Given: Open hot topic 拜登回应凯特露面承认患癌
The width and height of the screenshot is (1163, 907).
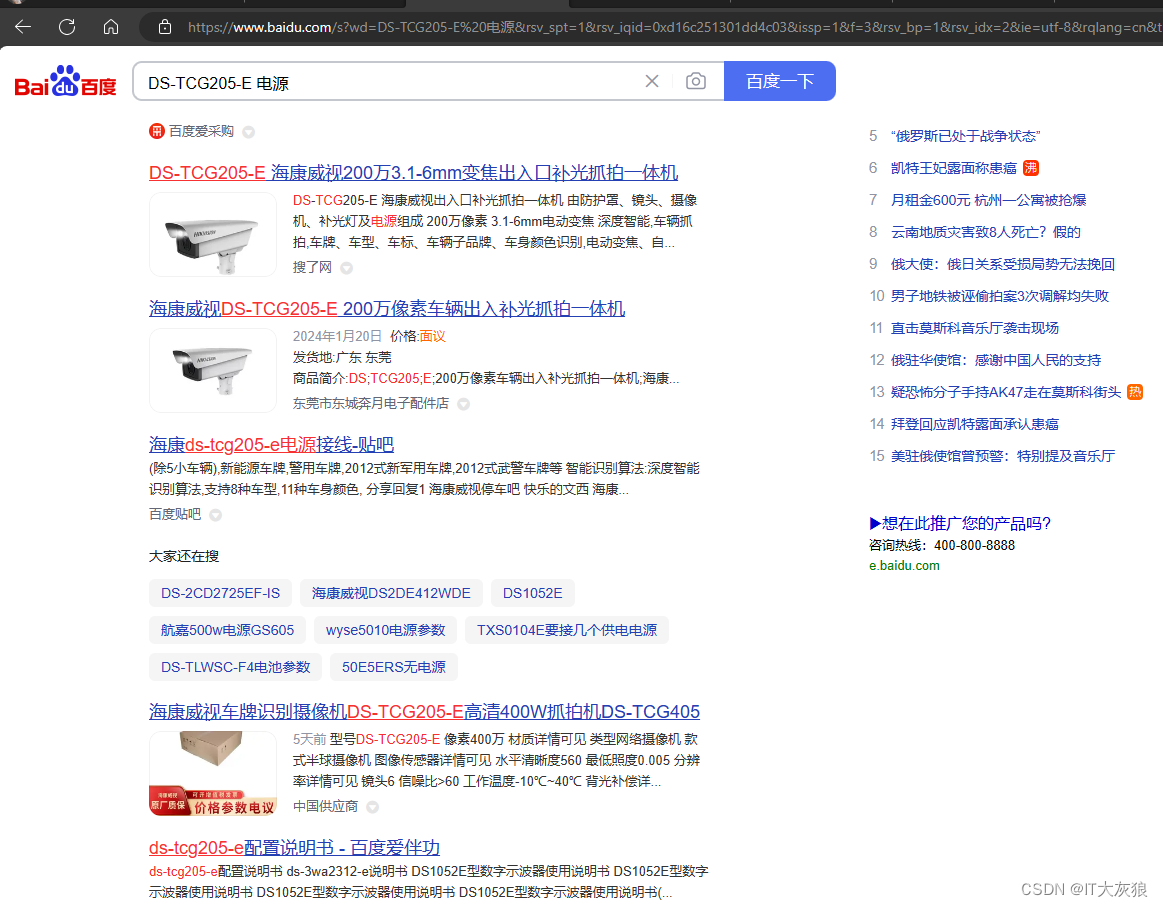Looking at the screenshot, I should tap(974, 424).
